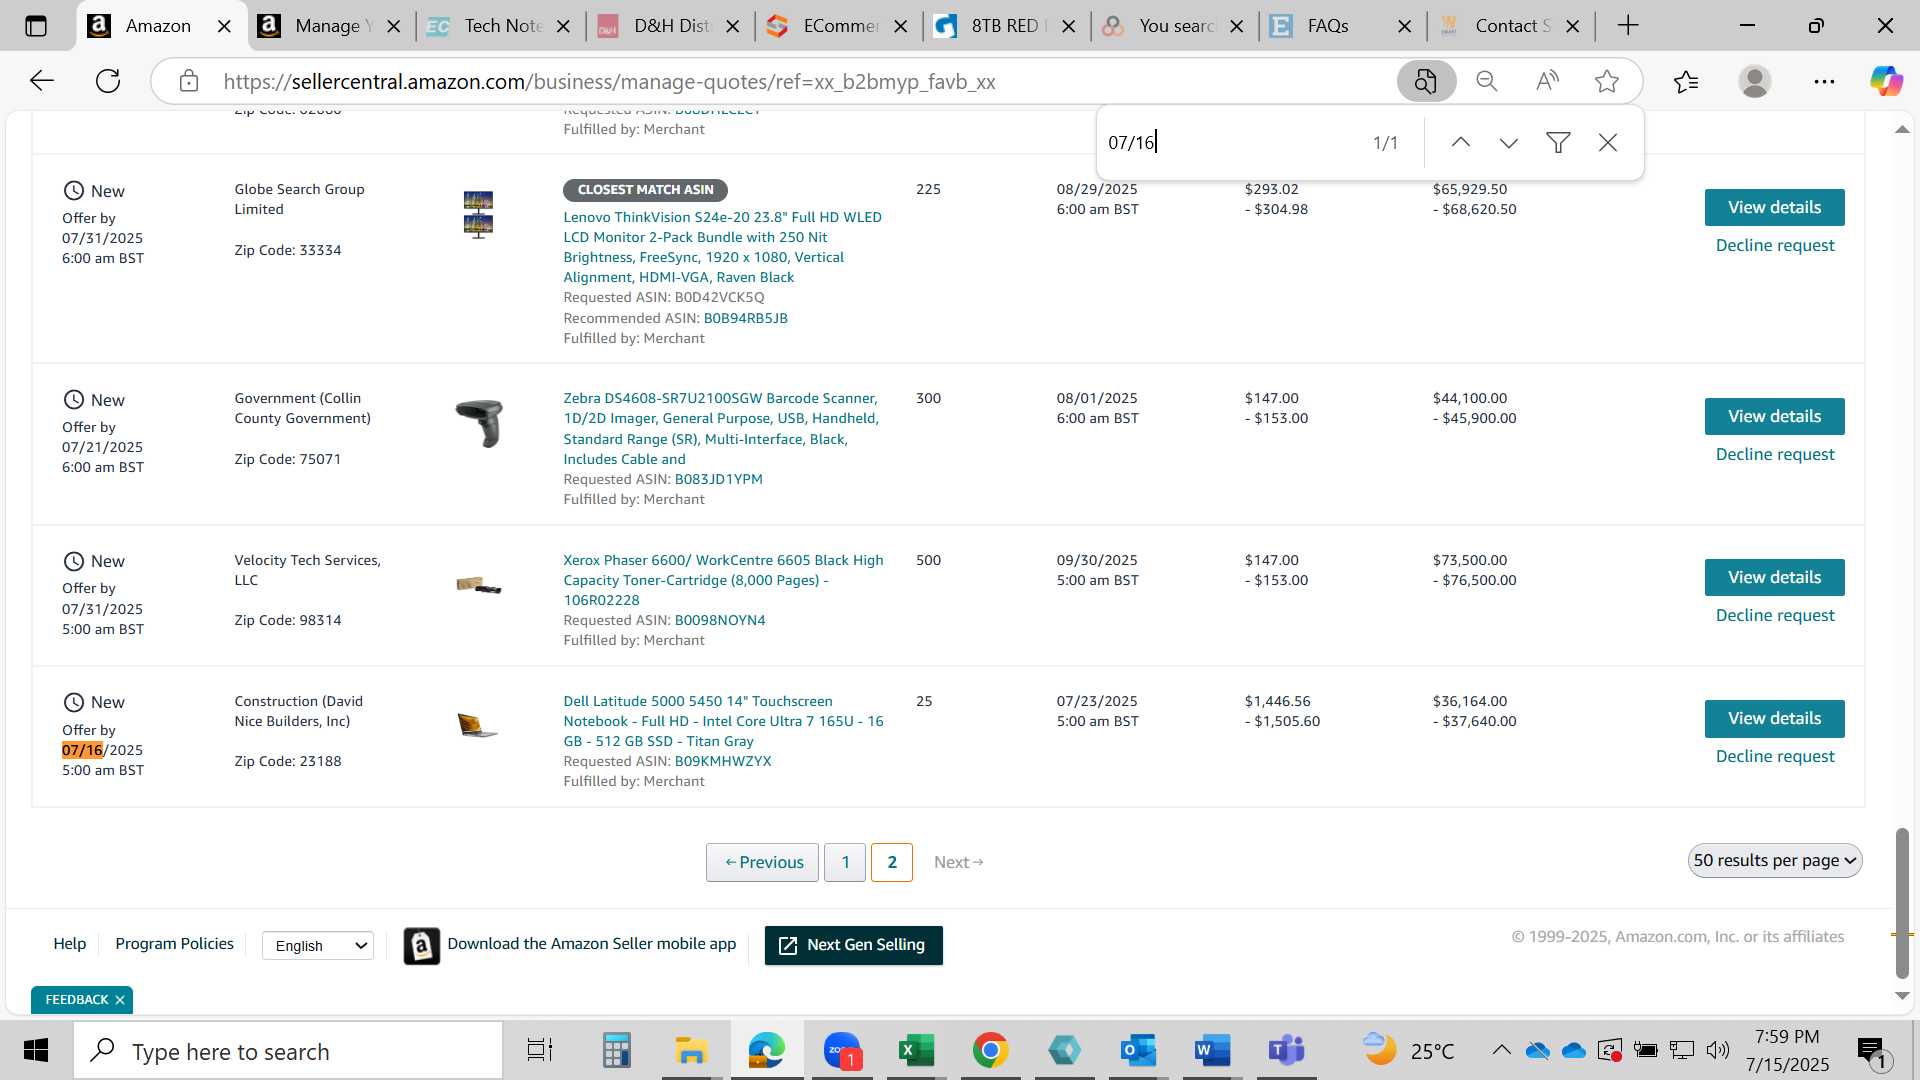This screenshot has width=1920, height=1080.
Task: Click the browser back arrow
Action: coord(42,81)
